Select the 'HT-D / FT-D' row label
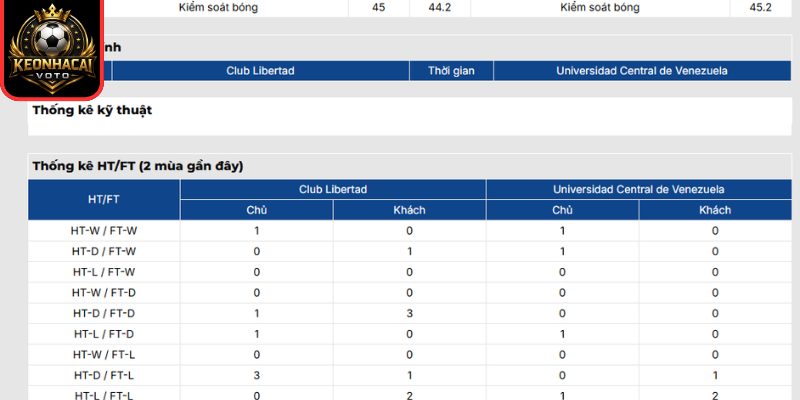The image size is (800, 400). pos(104,313)
